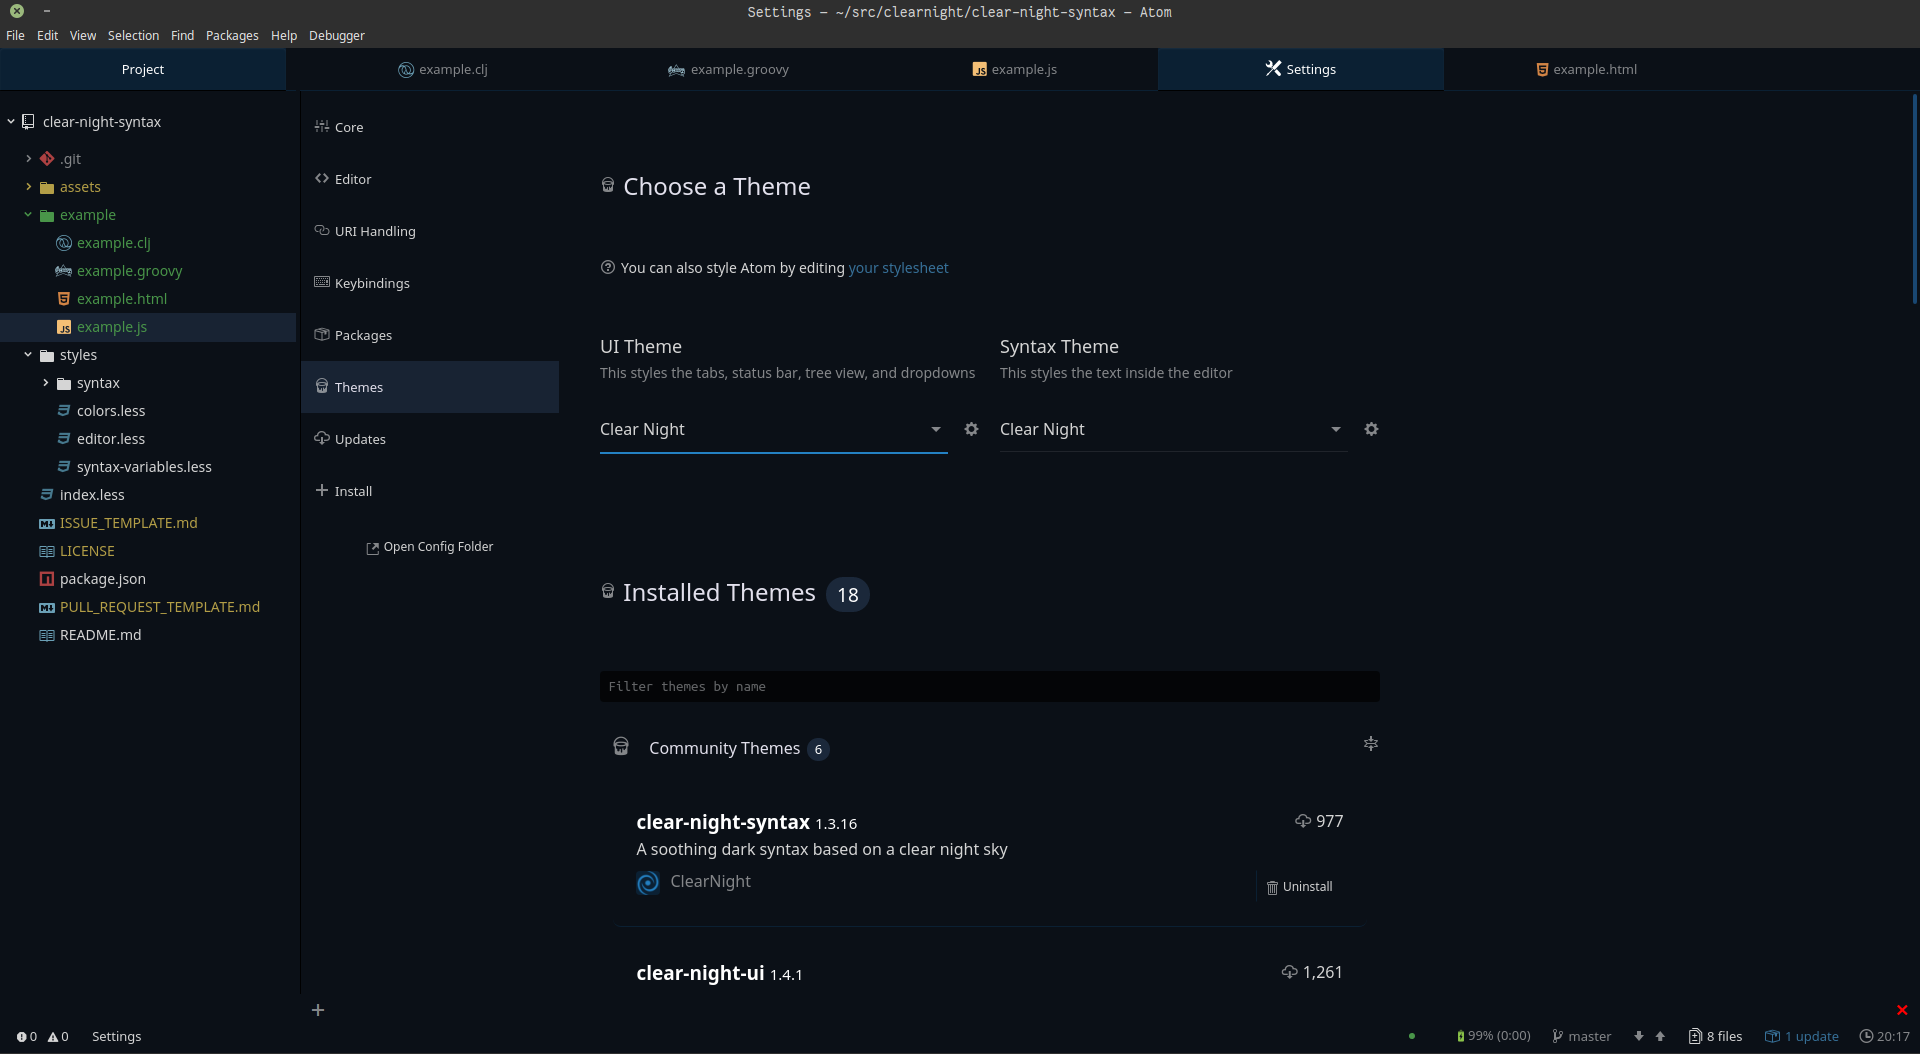Open the Find menu

click(182, 35)
